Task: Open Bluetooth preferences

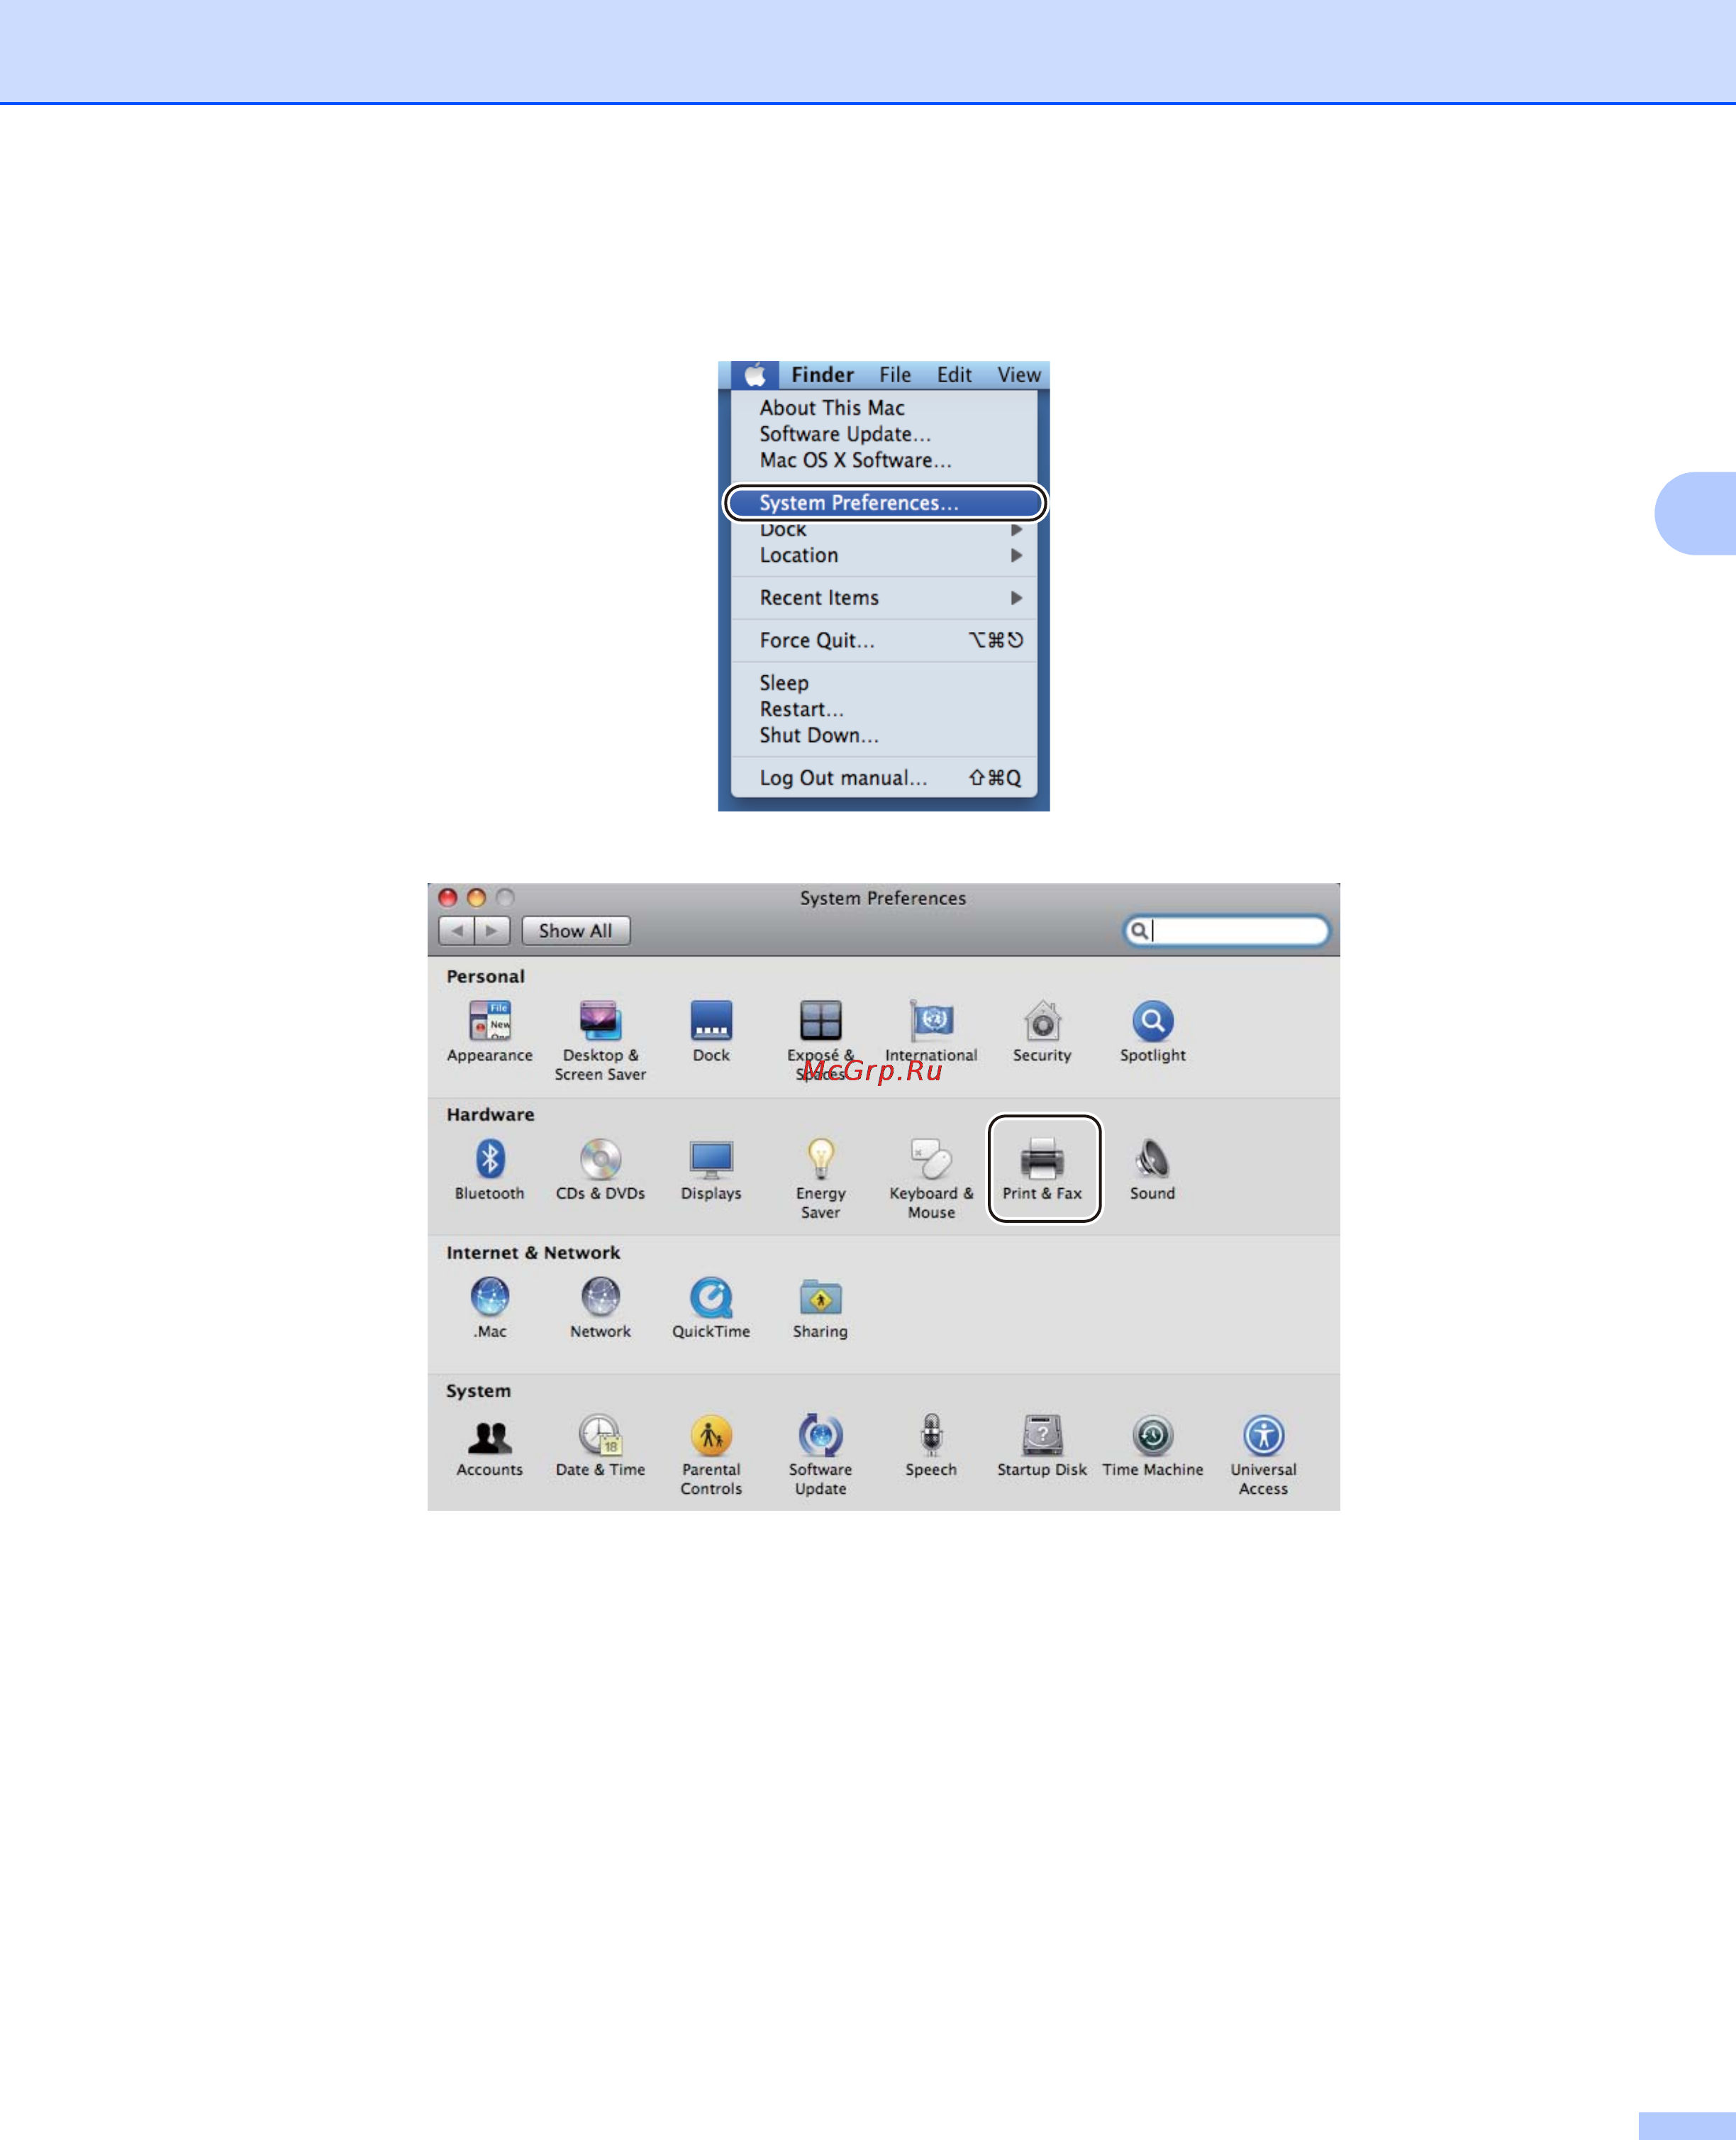Action: coord(489,1169)
